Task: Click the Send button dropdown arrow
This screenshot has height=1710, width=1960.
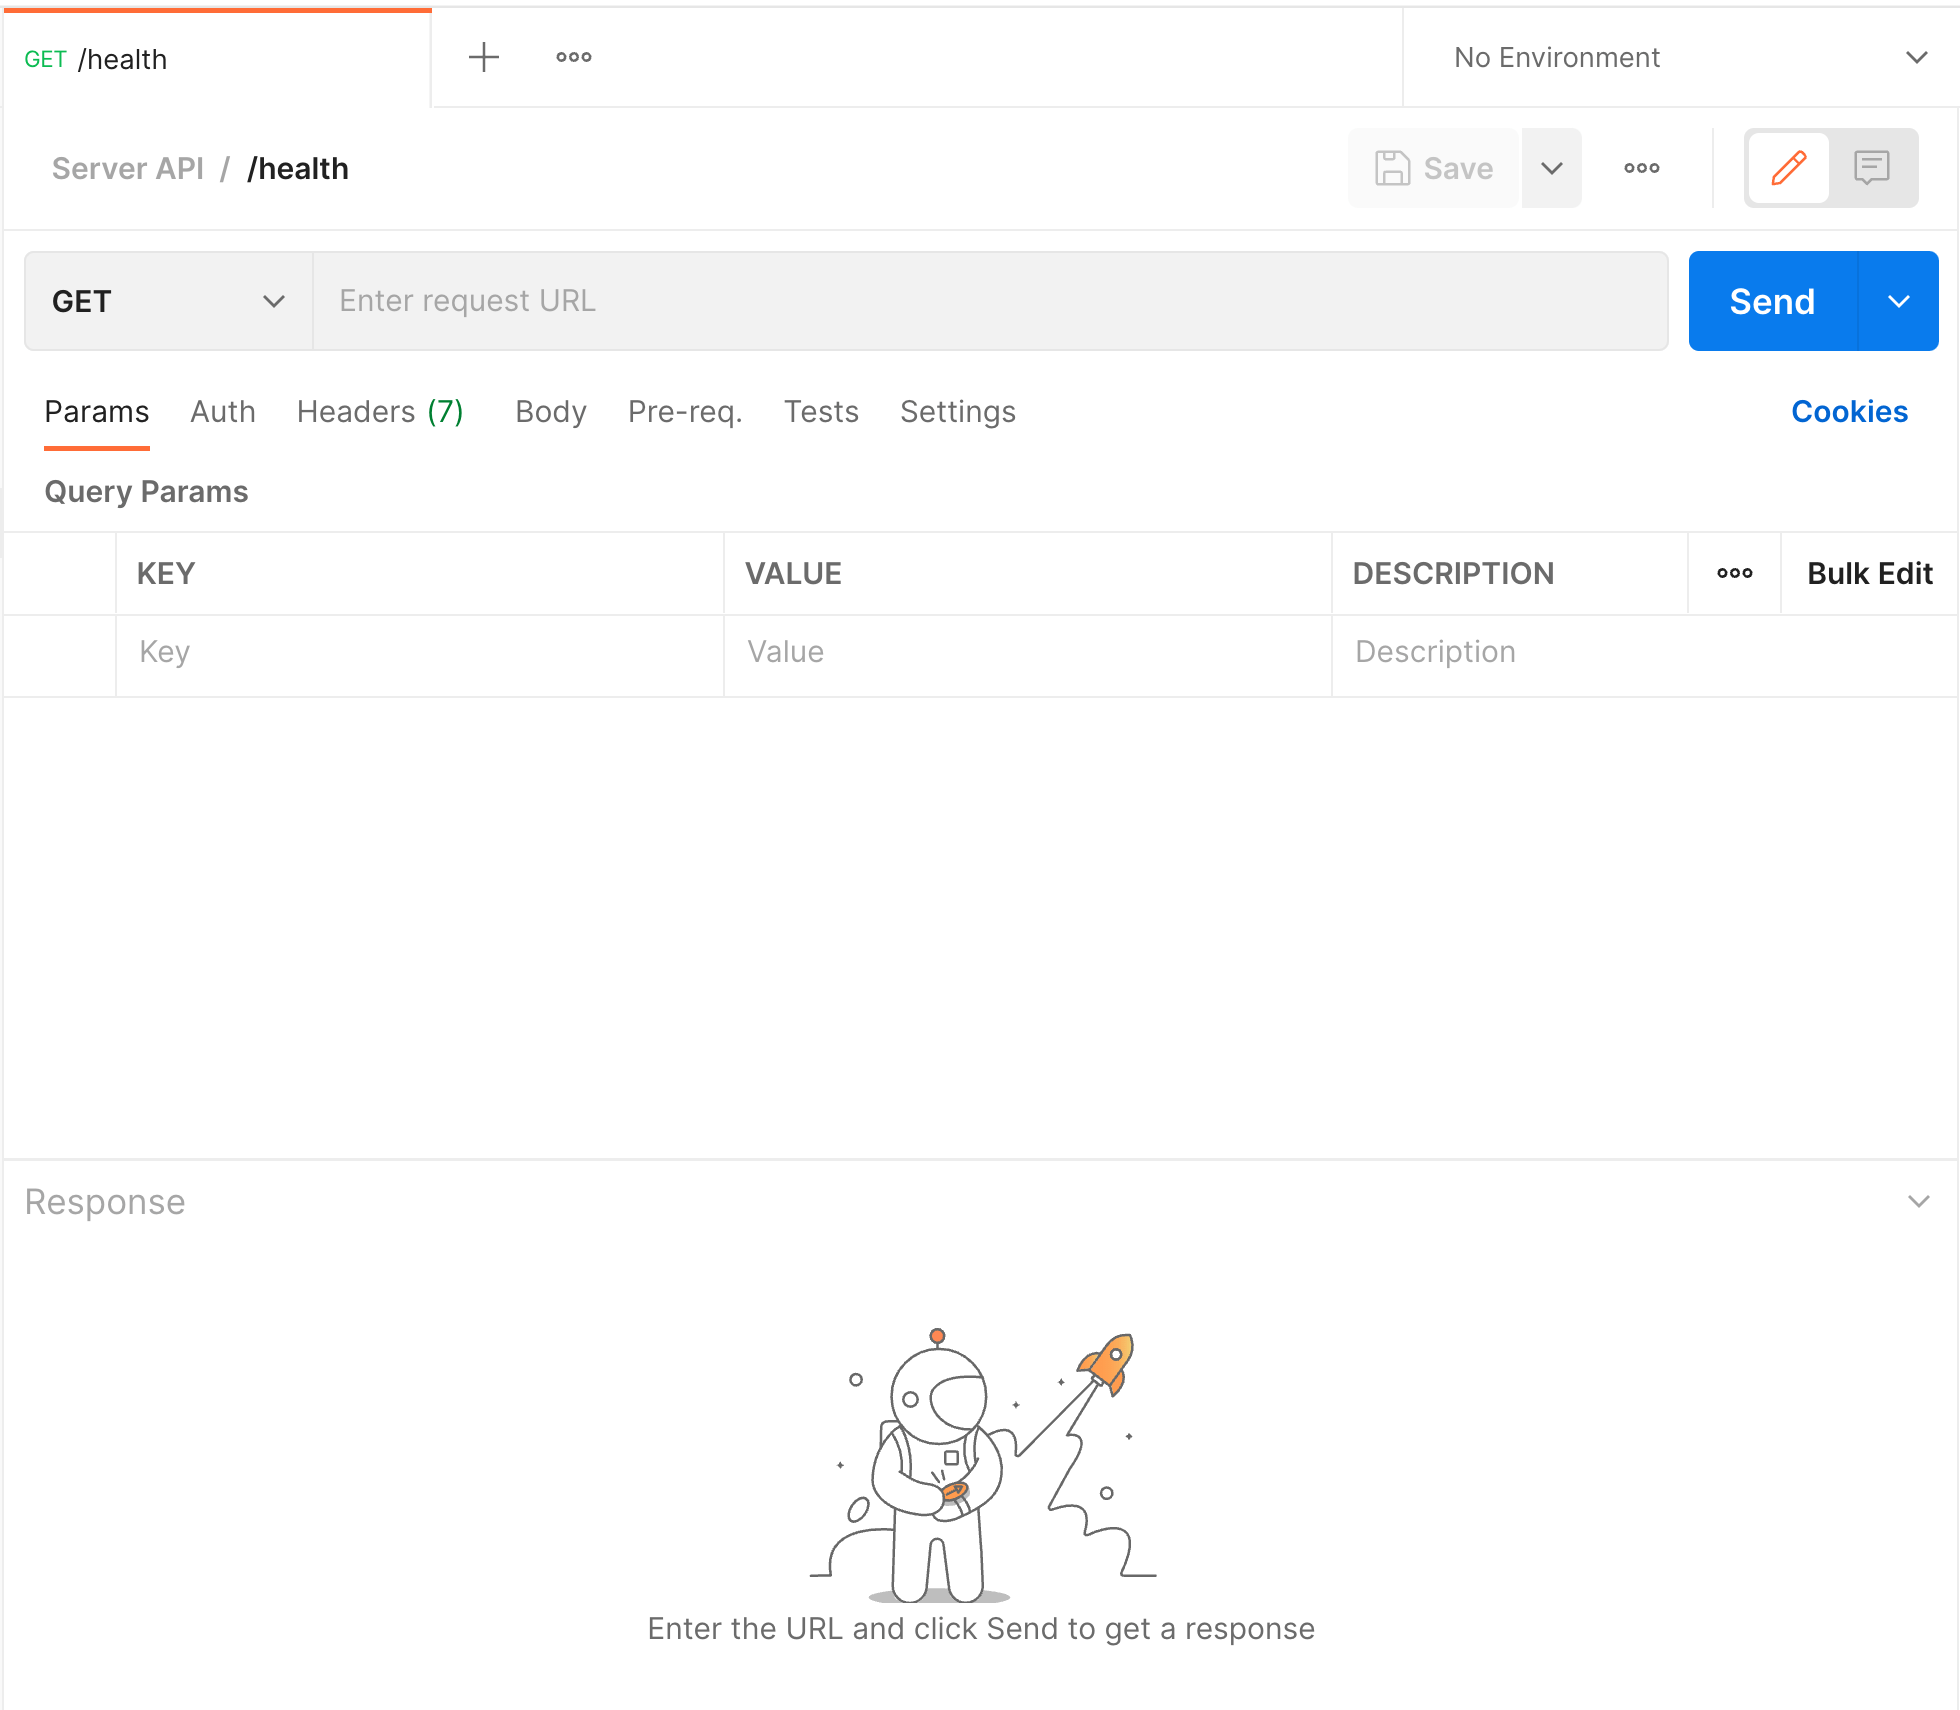Action: click(x=1900, y=302)
